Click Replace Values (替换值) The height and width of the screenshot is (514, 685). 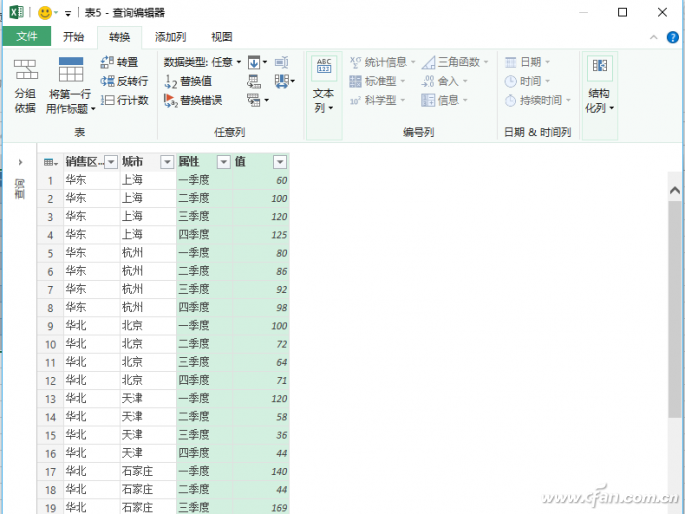point(188,81)
